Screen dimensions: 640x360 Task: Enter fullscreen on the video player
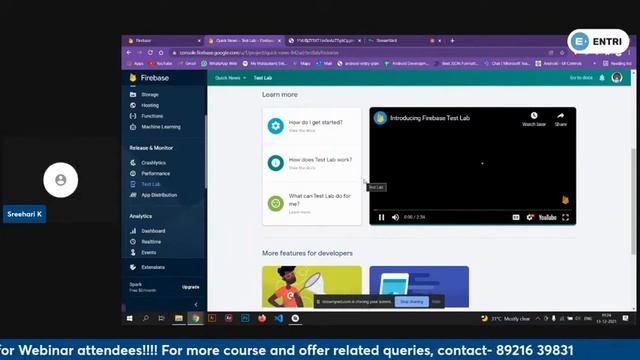(x=565, y=217)
